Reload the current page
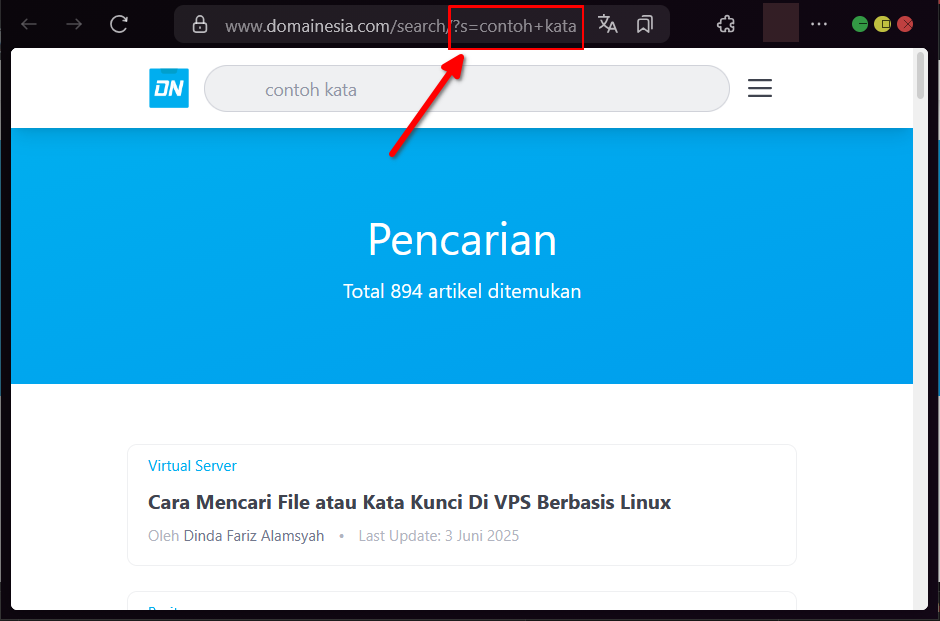The image size is (940, 621). 119,24
